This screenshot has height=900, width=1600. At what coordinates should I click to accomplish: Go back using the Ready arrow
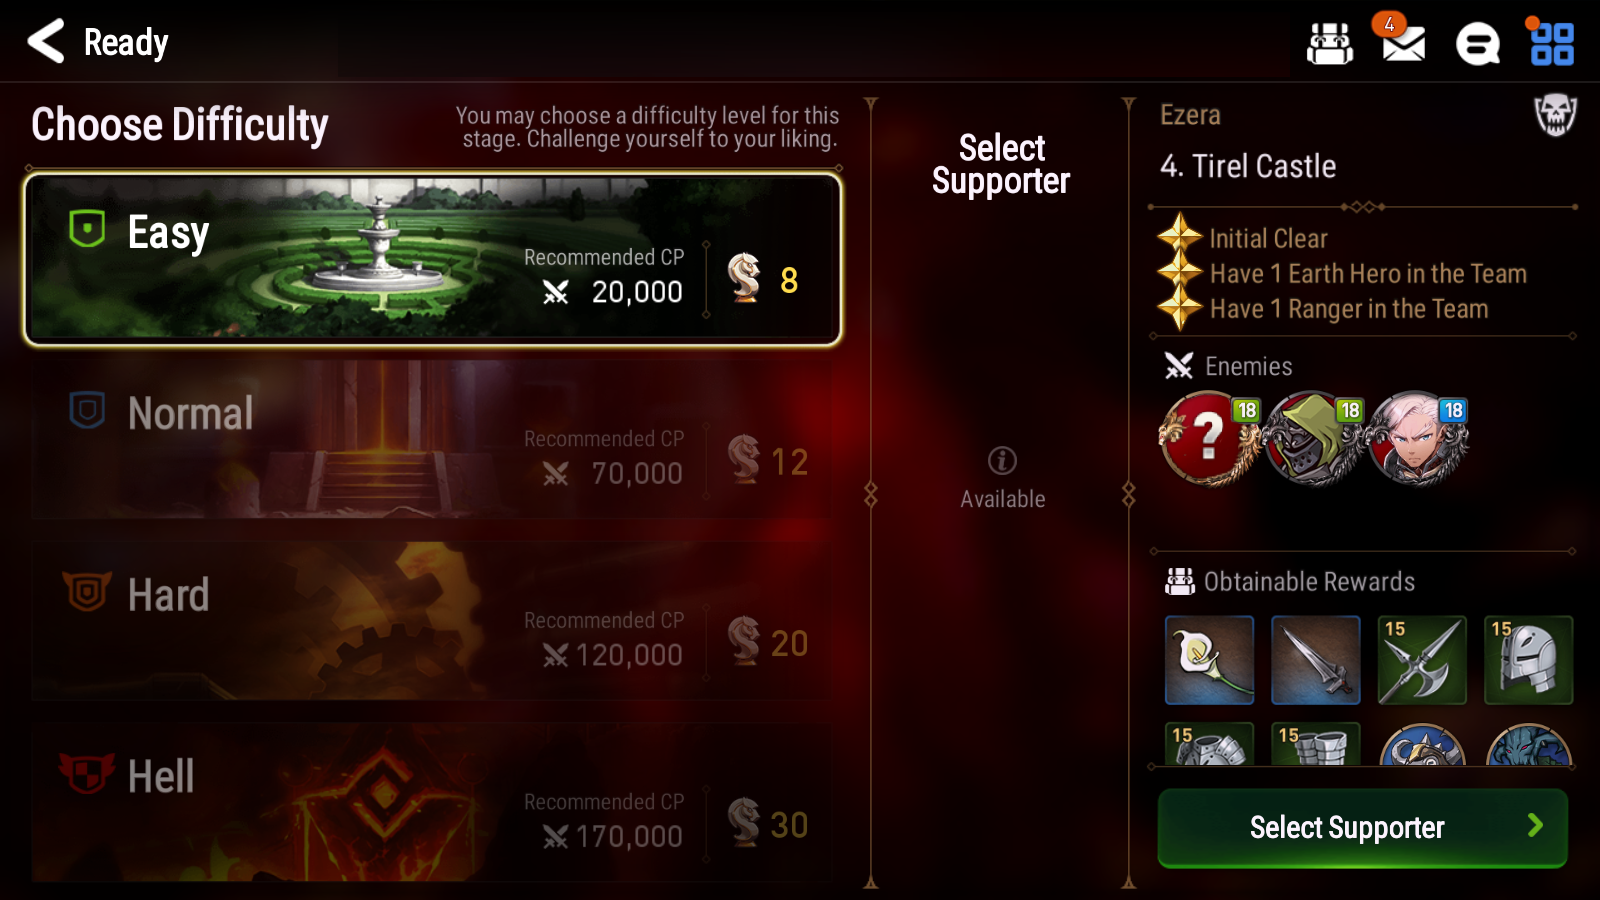pos(46,42)
